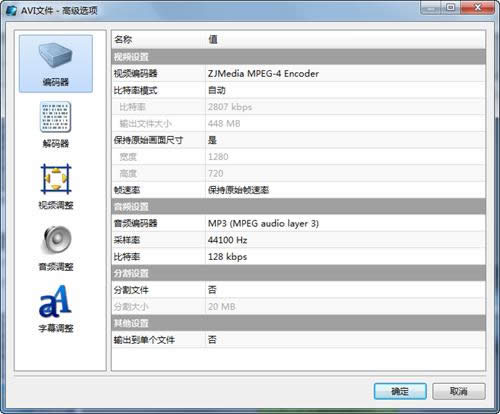Click the app icon in title bar
This screenshot has width=500, height=414.
coord(11,10)
